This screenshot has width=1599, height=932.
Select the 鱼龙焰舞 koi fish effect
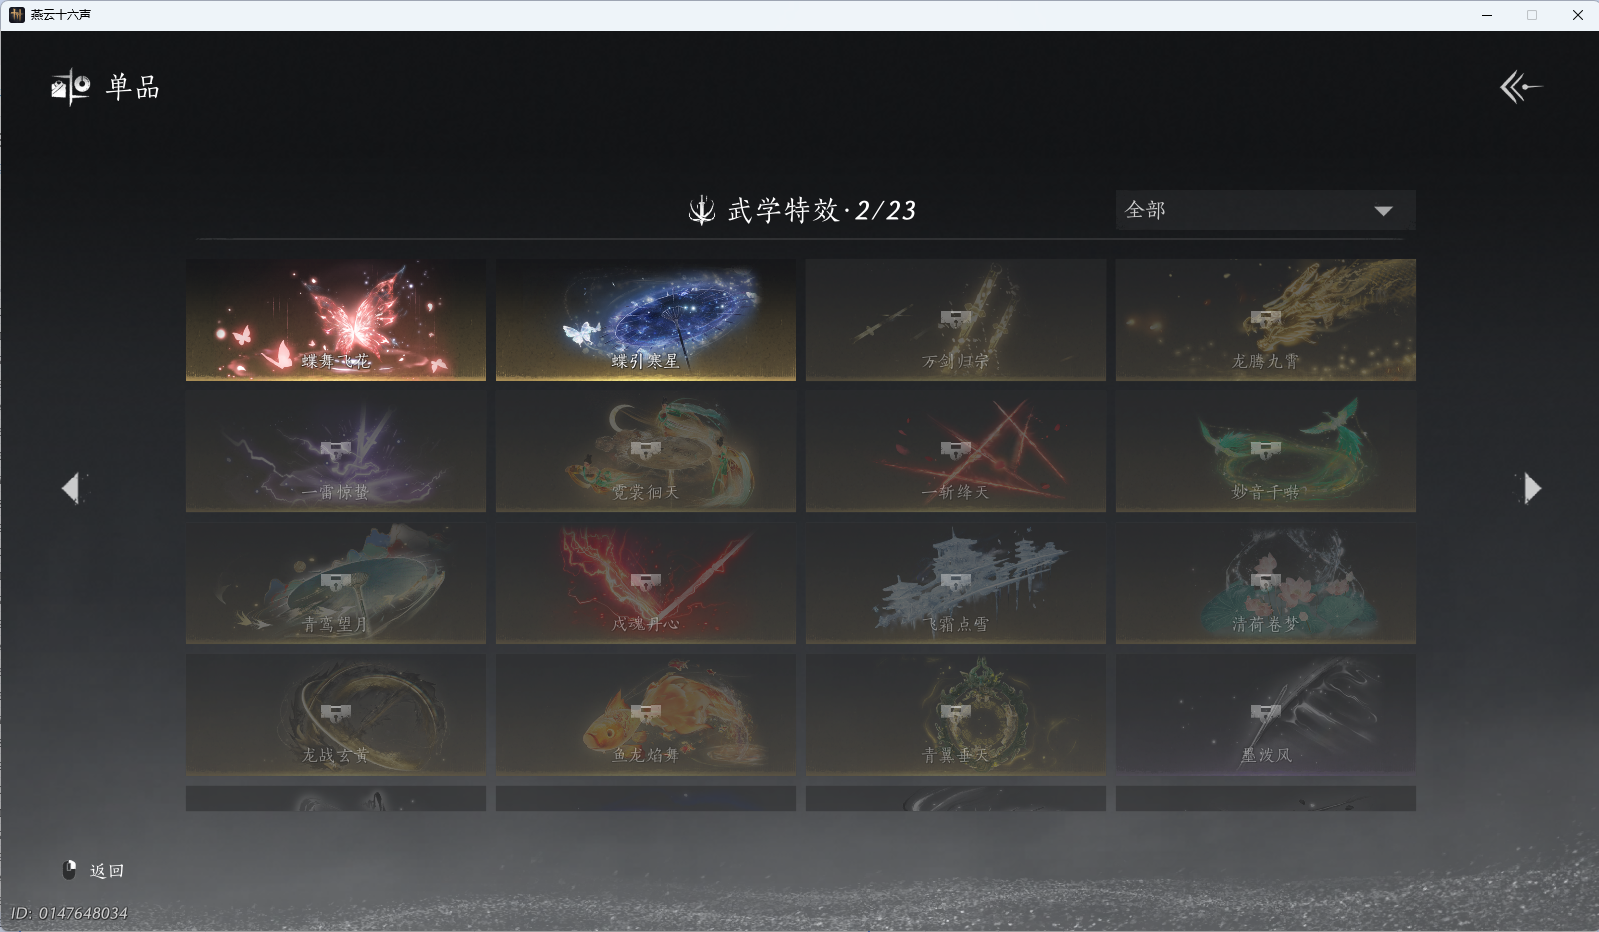[646, 714]
